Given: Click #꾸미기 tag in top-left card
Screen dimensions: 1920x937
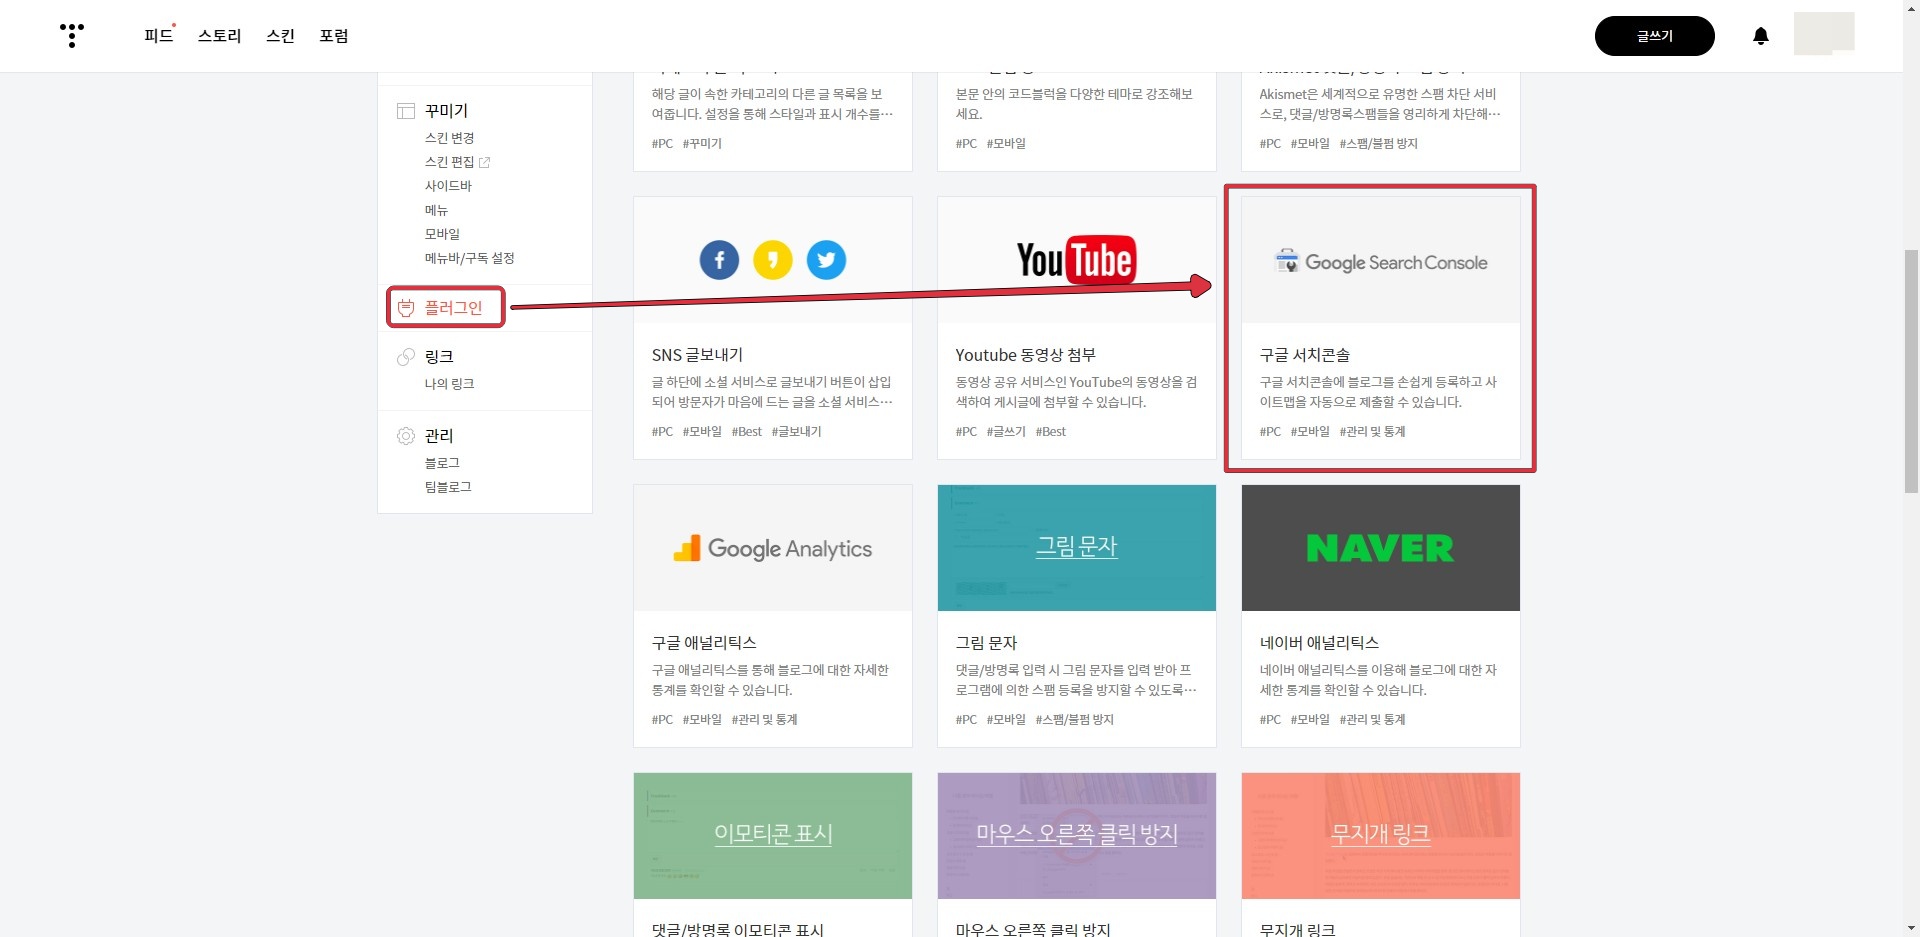Looking at the screenshot, I should click(x=702, y=144).
